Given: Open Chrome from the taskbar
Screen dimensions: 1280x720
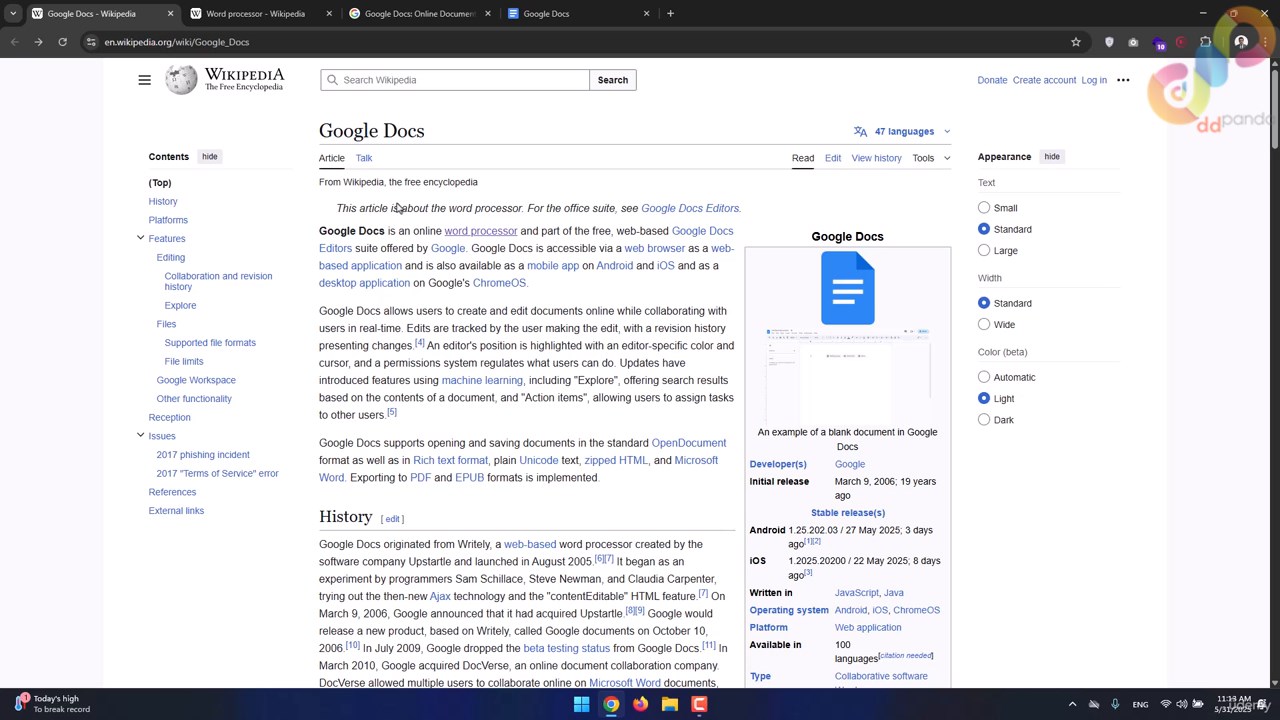Looking at the screenshot, I should [x=611, y=704].
